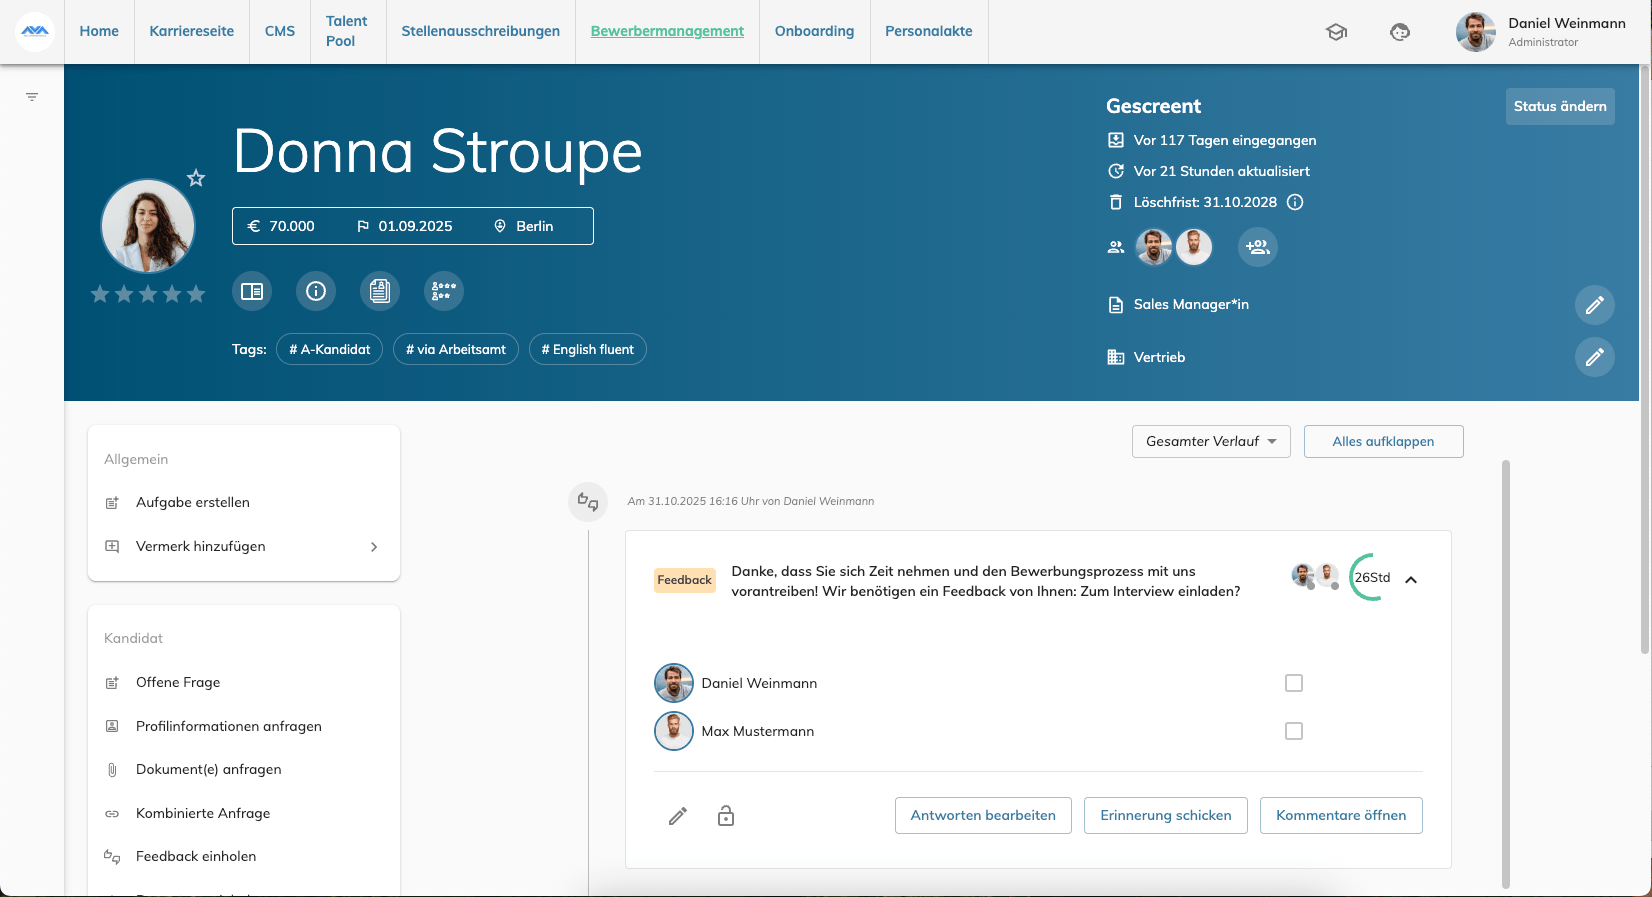Image resolution: width=1652 pixels, height=897 pixels.
Task: Tick the checkbox for Daniel Weinmann
Action: point(1294,683)
